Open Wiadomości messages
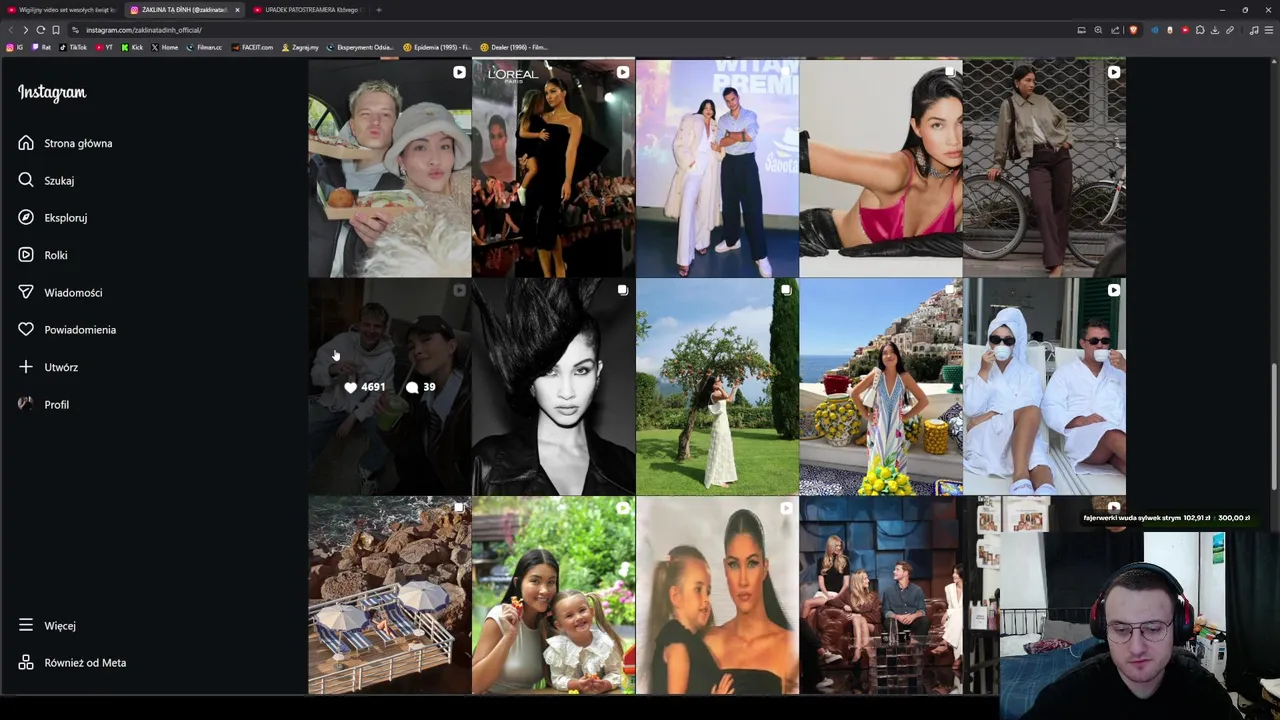This screenshot has height=720, width=1280. (x=60, y=292)
